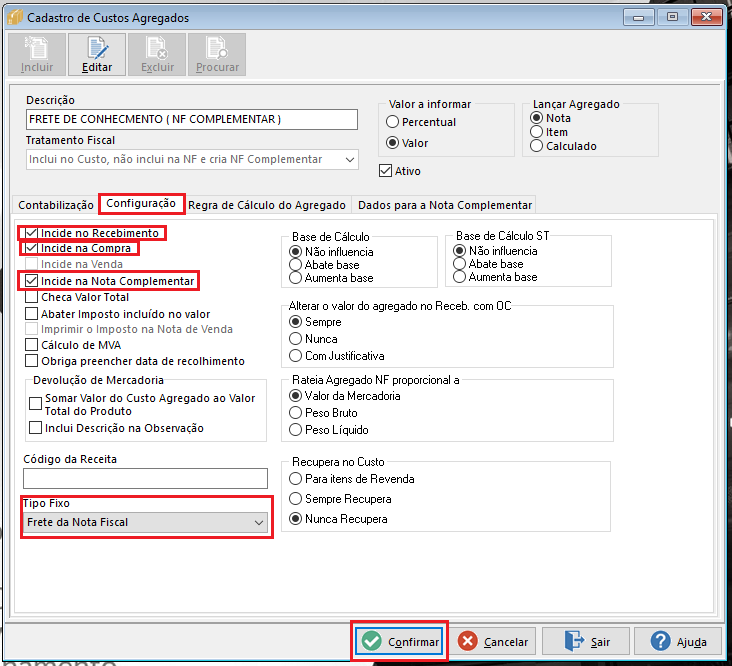Screen dimensions: 732x666
Task: Check Somar Valor do Custo Agregado option
Action: 142,404
